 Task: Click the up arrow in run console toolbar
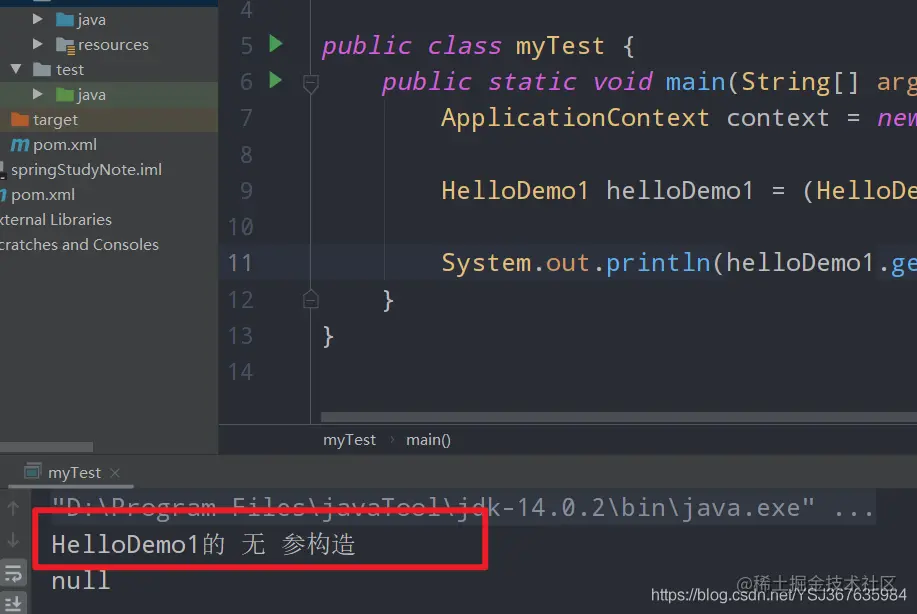coord(13,508)
